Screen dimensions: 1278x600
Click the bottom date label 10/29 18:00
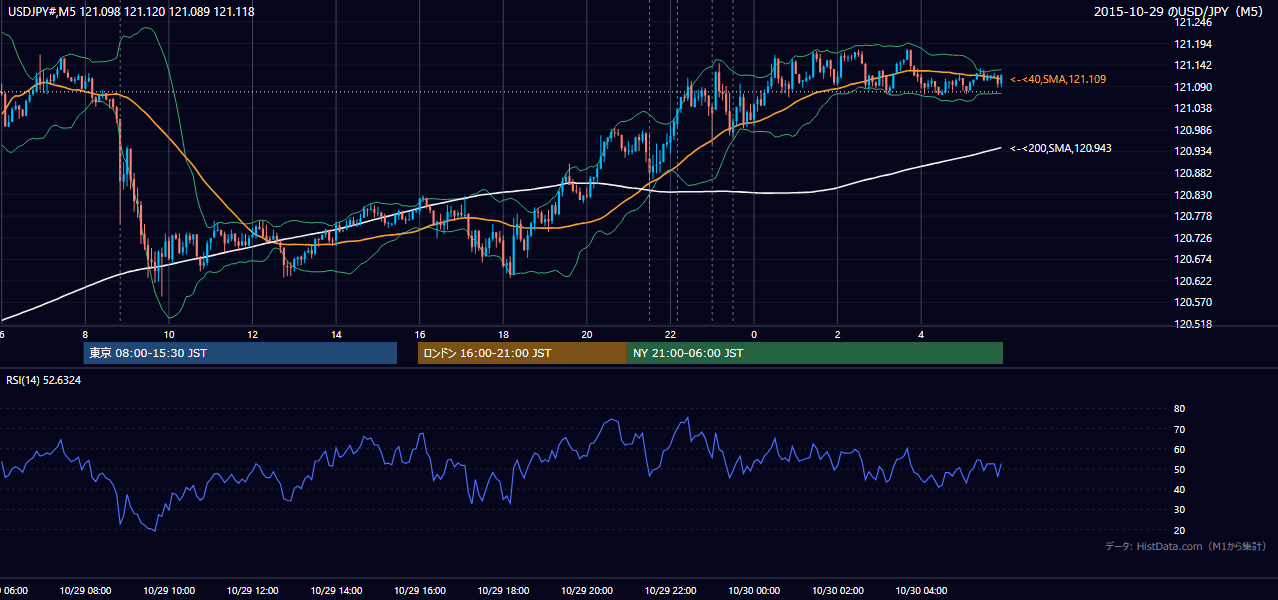(x=503, y=590)
